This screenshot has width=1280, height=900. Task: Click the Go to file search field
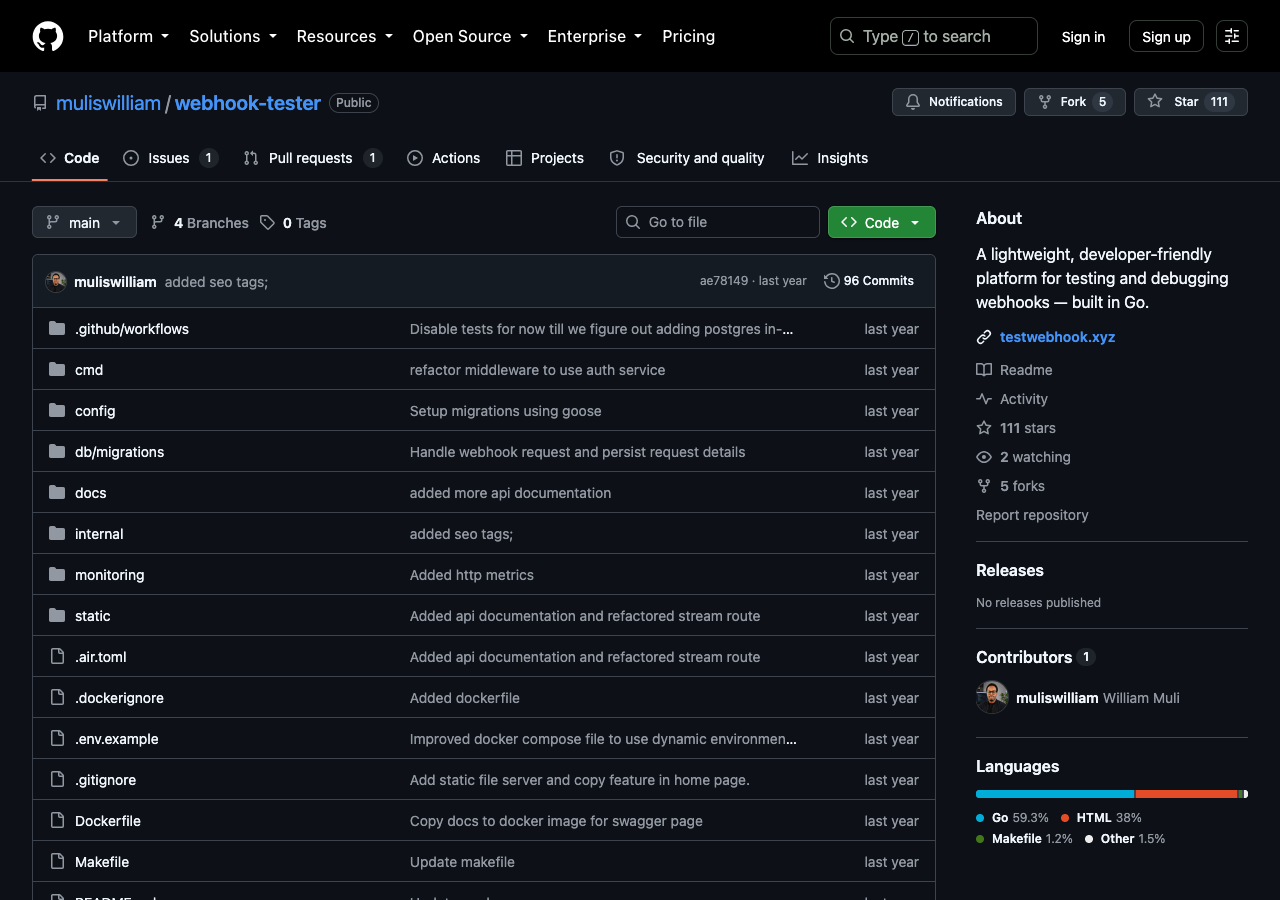click(718, 222)
